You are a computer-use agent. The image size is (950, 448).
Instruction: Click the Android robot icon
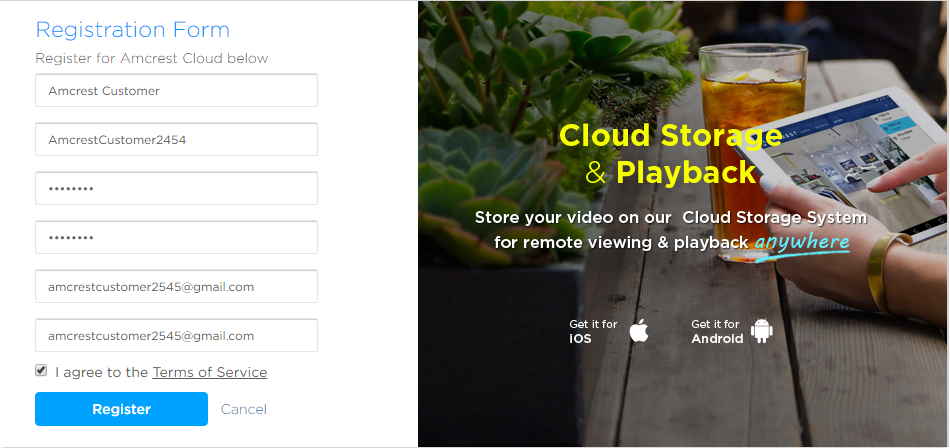tap(762, 331)
